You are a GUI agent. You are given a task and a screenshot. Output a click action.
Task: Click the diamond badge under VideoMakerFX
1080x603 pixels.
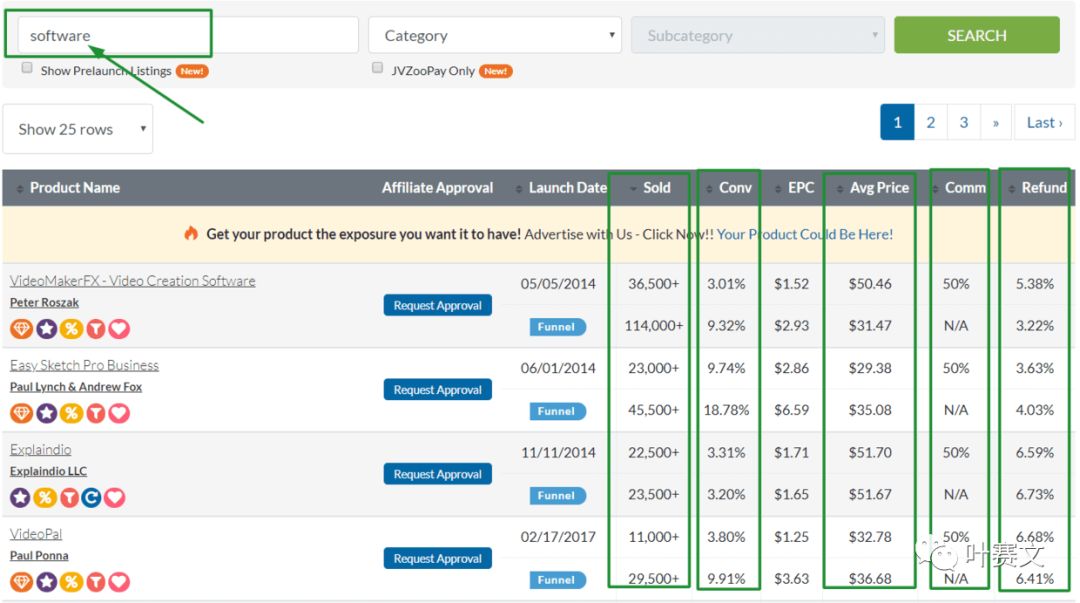(21, 329)
